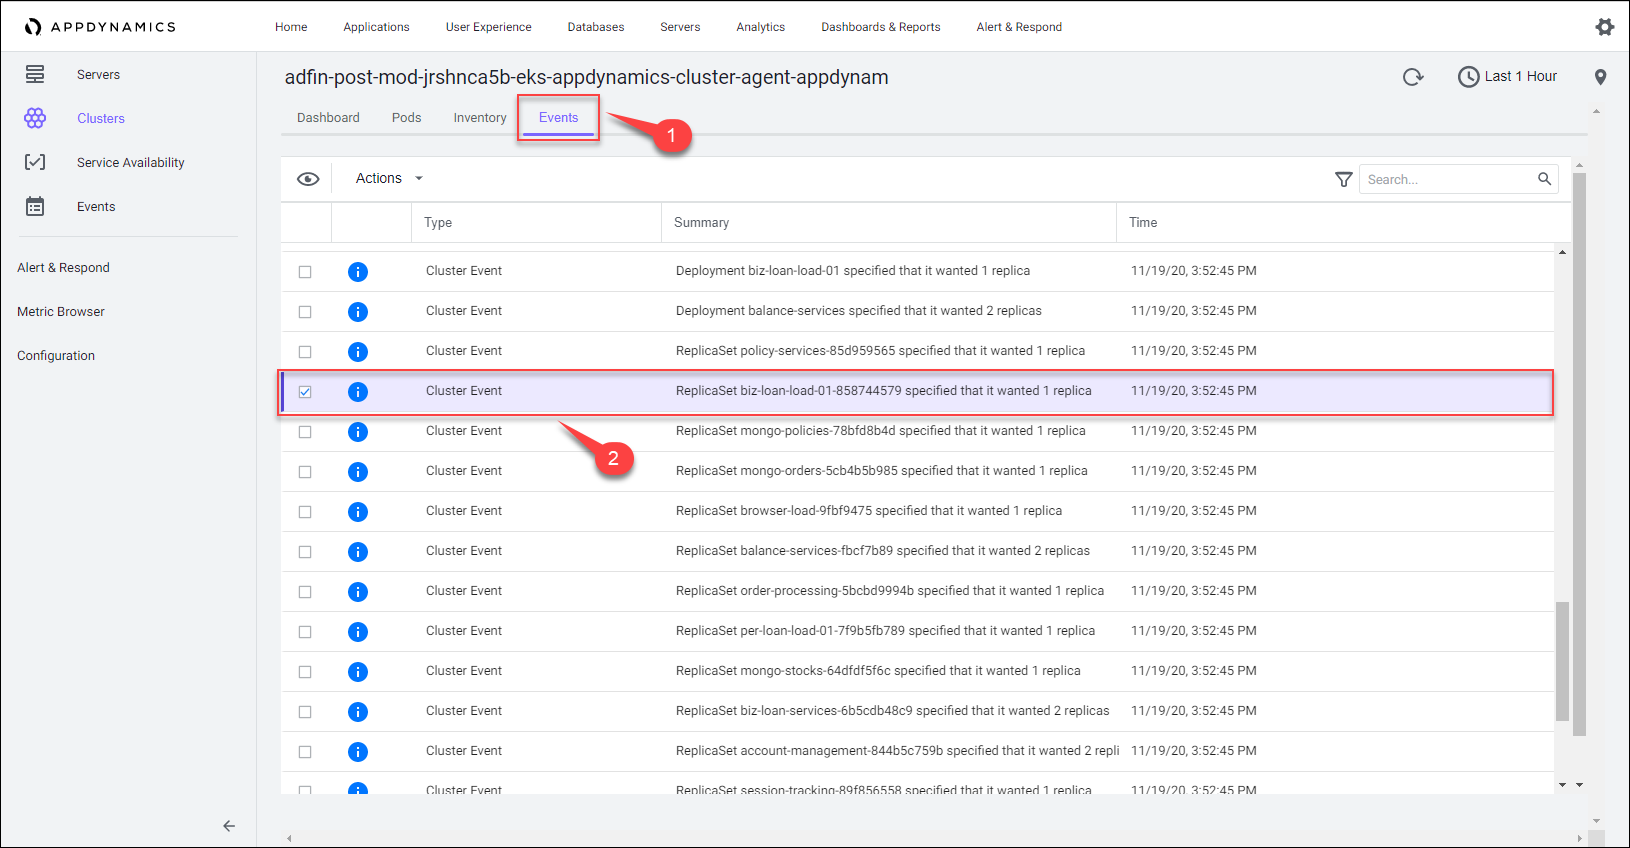Click info icon for the biz-loan-load-01 Deployment event
The width and height of the screenshot is (1630, 848).
357,272
